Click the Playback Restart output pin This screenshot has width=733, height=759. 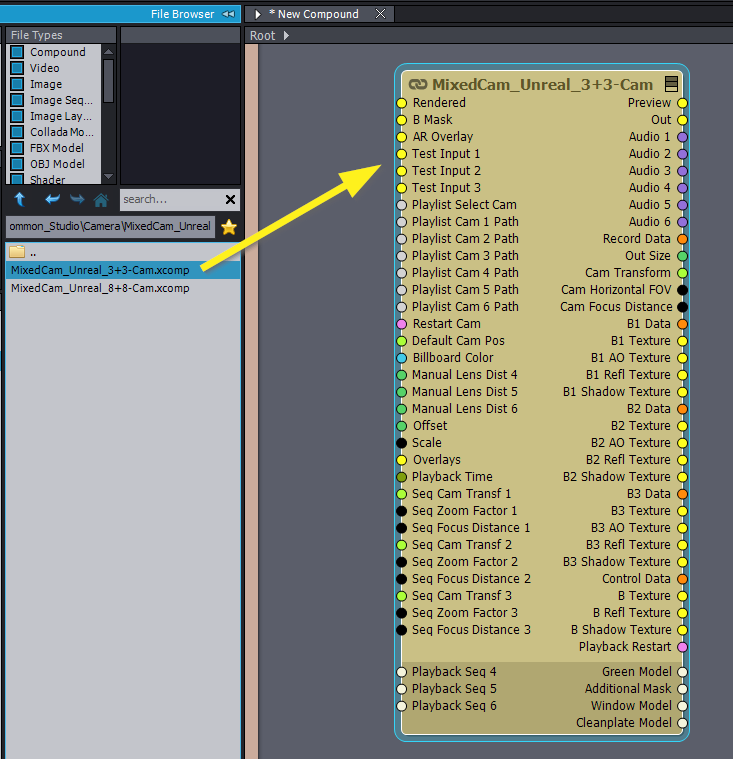pos(682,647)
